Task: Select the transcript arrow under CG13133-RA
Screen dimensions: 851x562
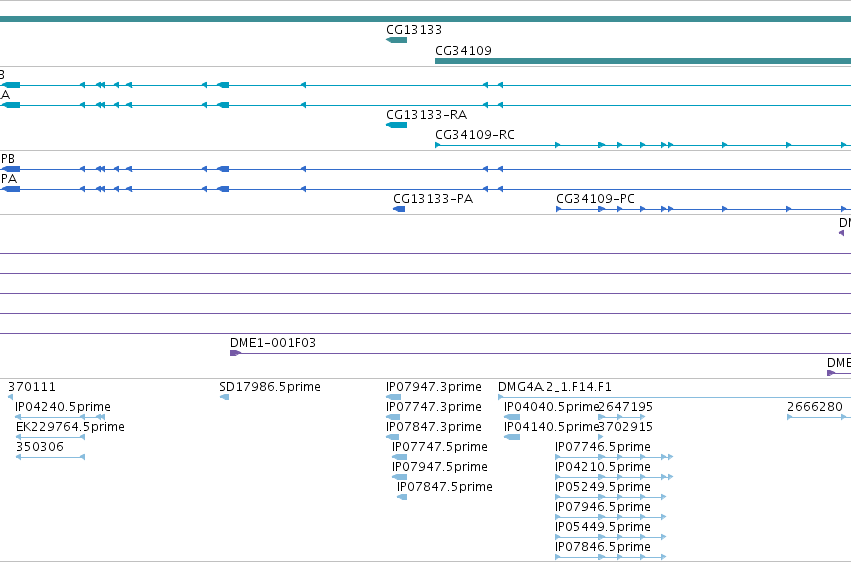Action: [396, 125]
